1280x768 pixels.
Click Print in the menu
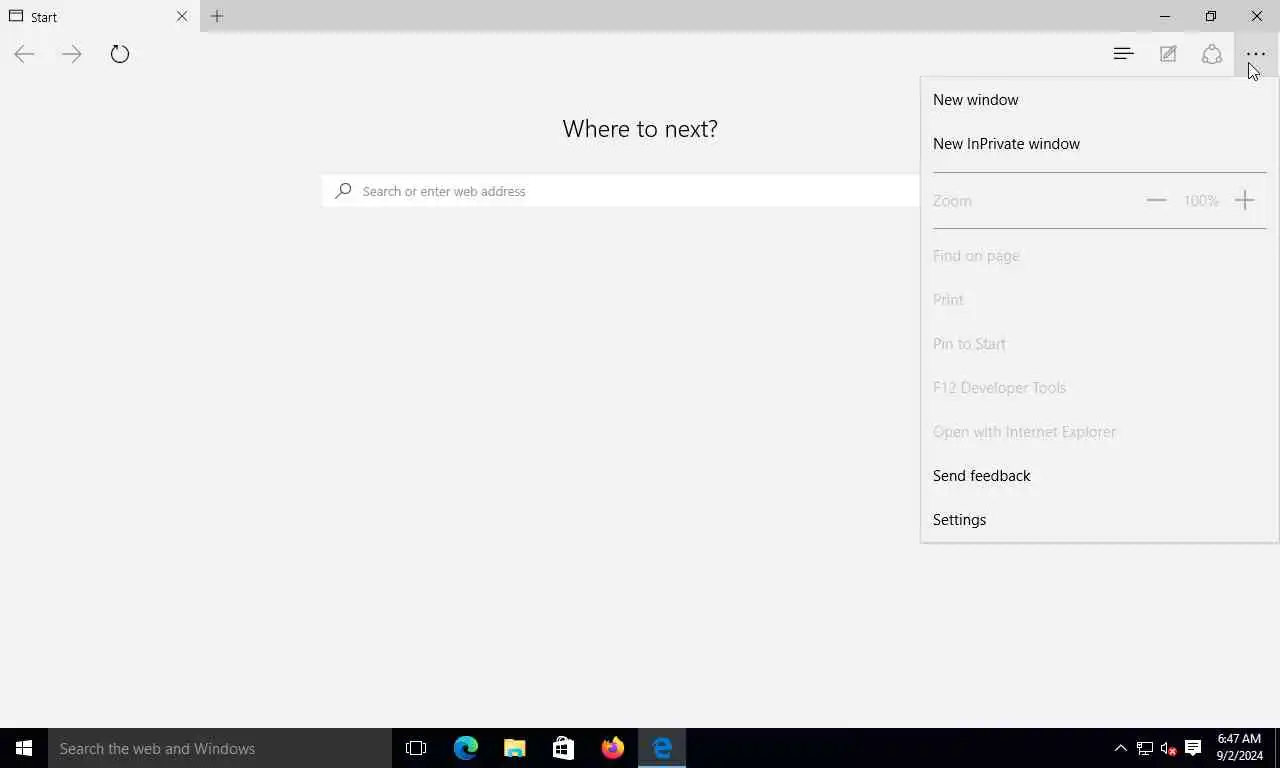tap(1099, 300)
